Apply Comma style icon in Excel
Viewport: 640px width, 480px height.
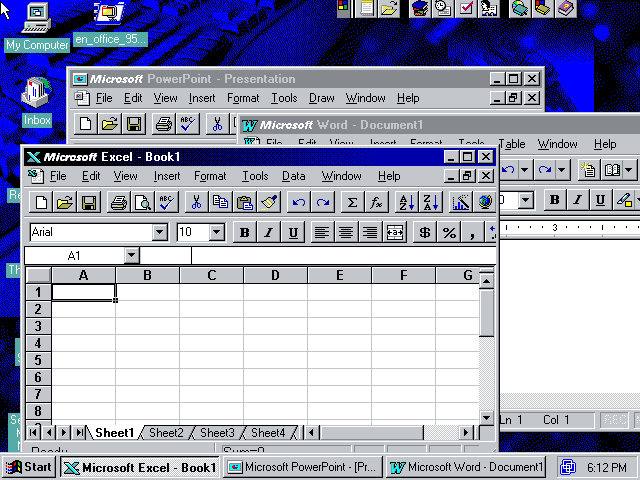tap(472, 232)
